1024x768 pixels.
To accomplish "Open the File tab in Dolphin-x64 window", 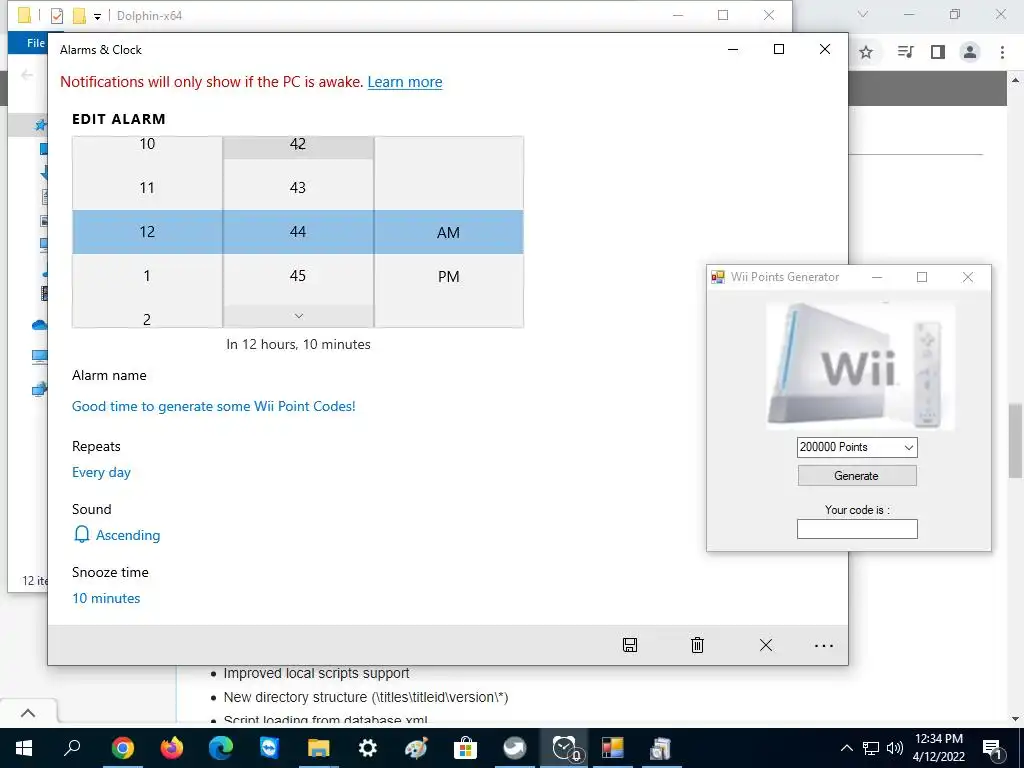I will pos(35,43).
